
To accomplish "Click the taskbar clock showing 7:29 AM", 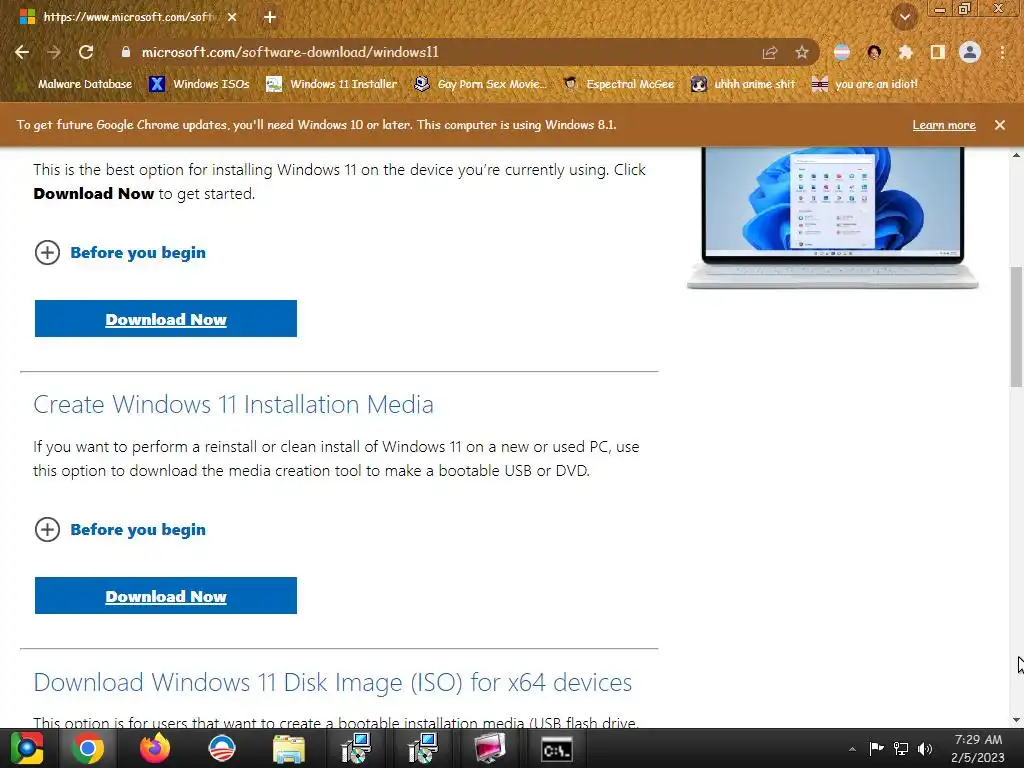I will coord(978,749).
